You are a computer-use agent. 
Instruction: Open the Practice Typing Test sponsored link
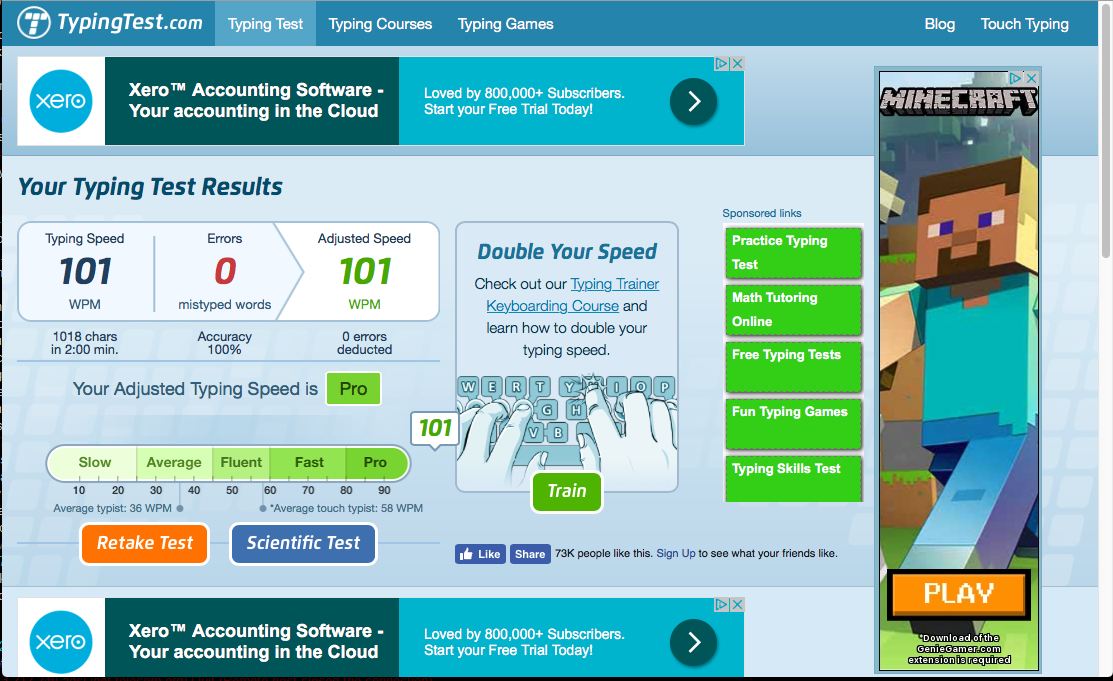(794, 253)
